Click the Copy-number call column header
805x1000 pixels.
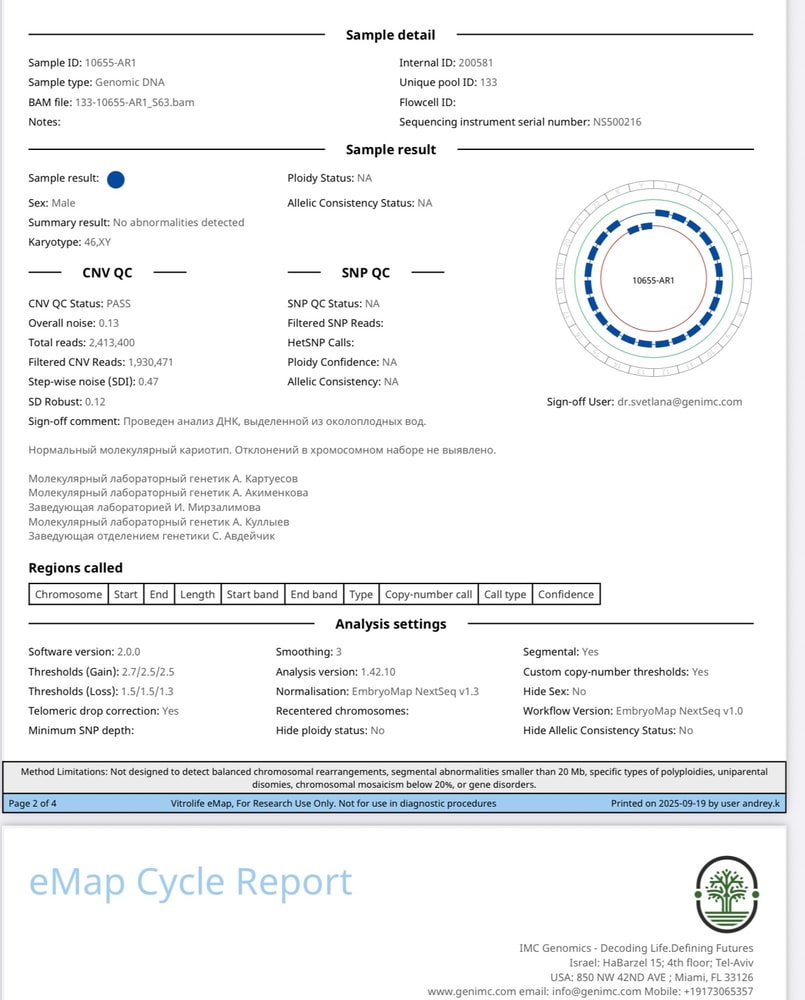point(428,594)
